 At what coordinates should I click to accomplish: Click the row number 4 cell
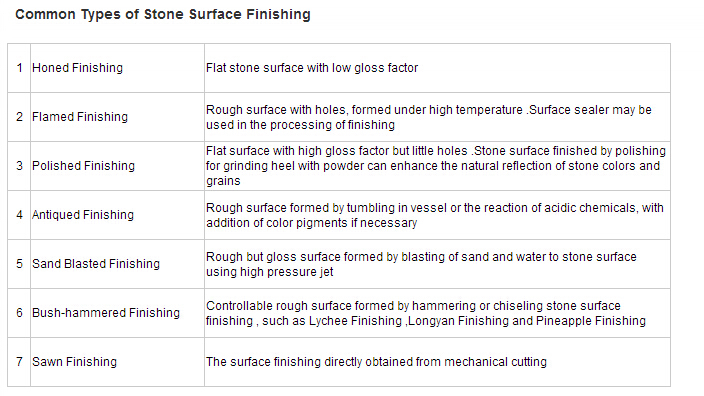19,215
